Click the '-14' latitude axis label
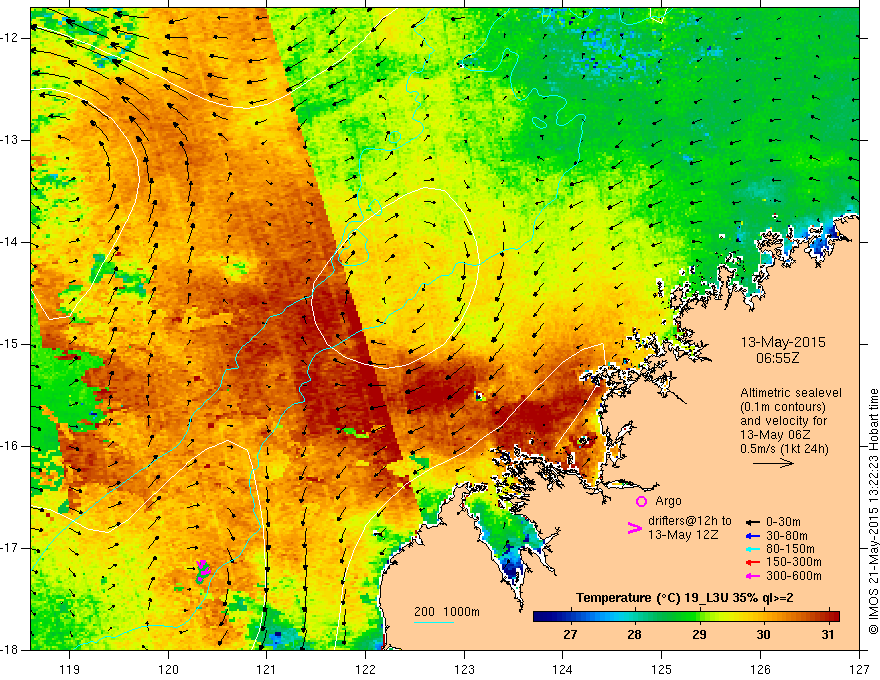Screen dimensions: 880x680 point(10,242)
